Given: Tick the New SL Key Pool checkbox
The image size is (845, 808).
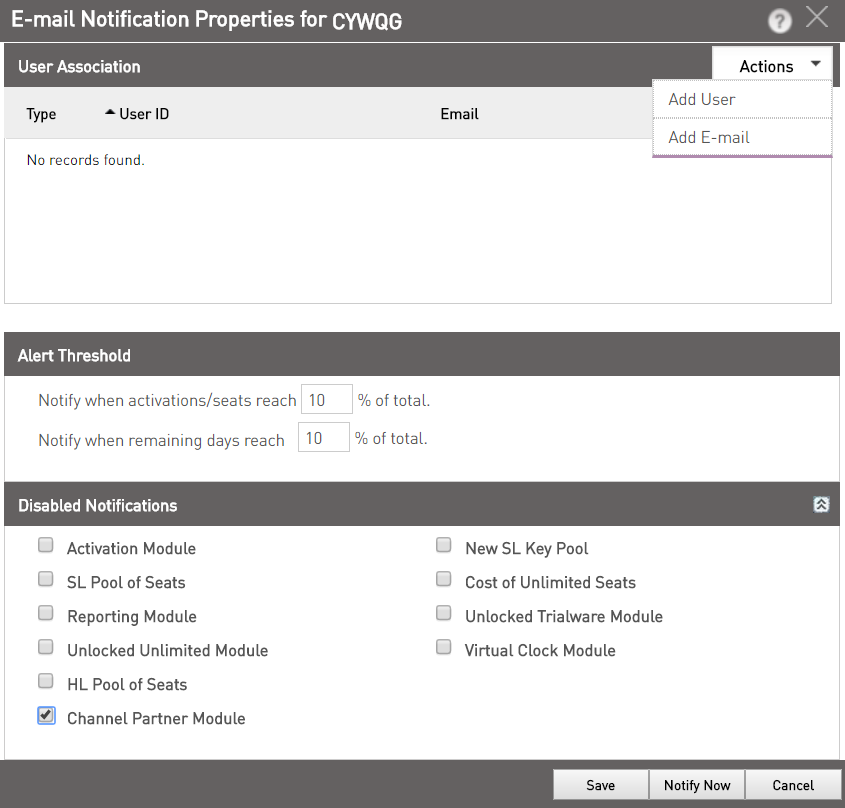Looking at the screenshot, I should pyautogui.click(x=444, y=545).
